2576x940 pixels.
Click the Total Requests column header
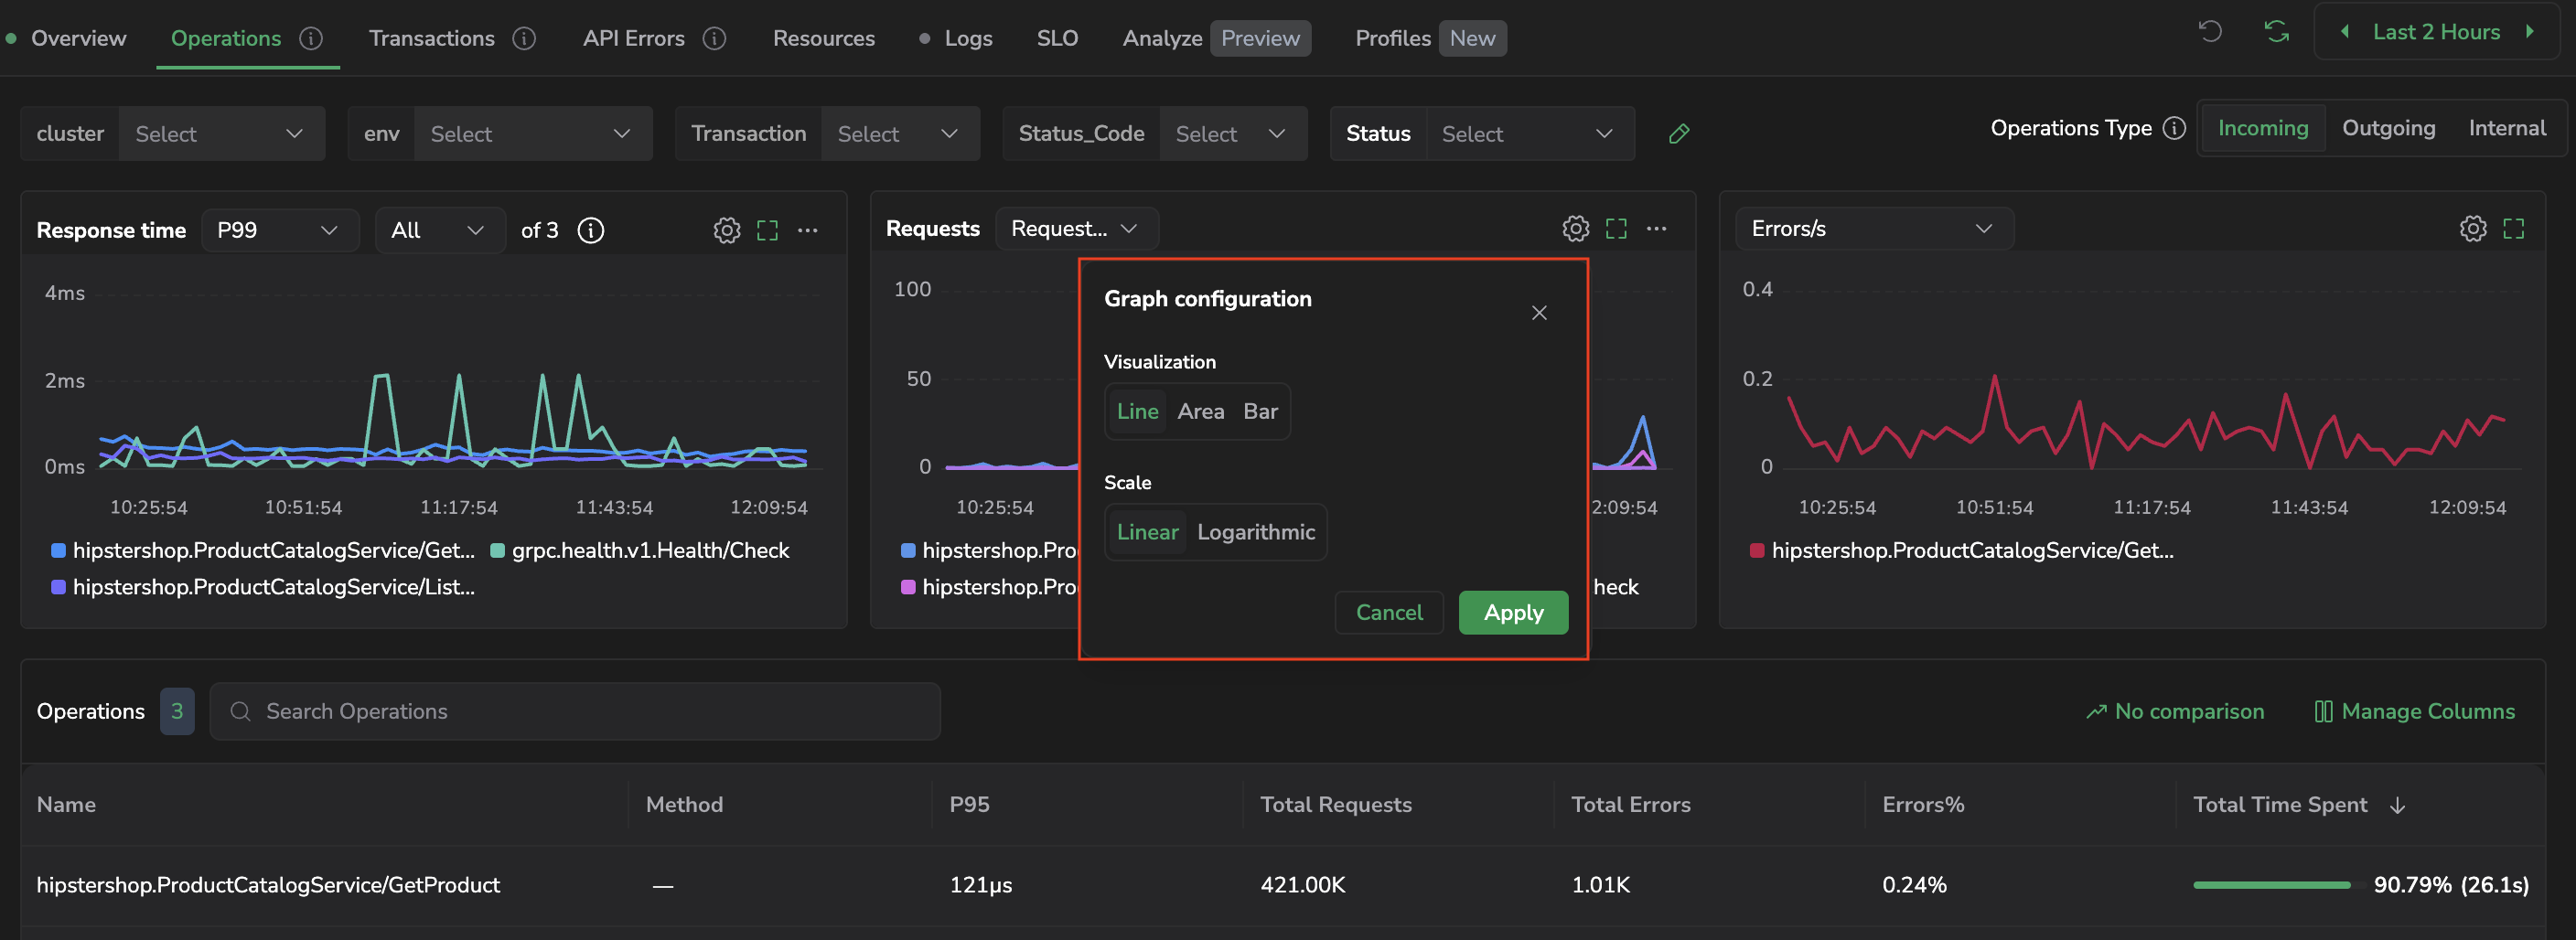(1336, 805)
